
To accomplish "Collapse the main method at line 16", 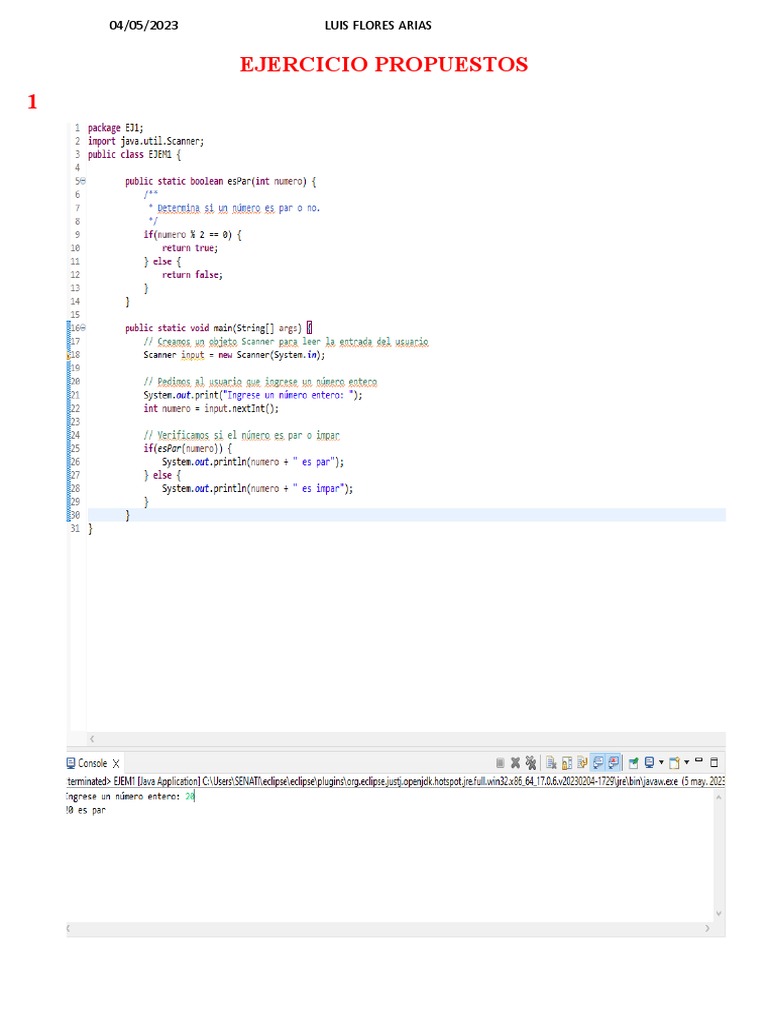I will tap(82, 327).
